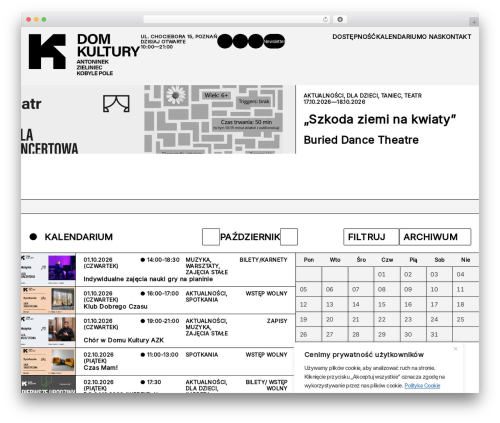The height and width of the screenshot is (423, 500).
Task: Open thumbnail of the Klub Dobrego Czasu event
Action: [x=48, y=300]
